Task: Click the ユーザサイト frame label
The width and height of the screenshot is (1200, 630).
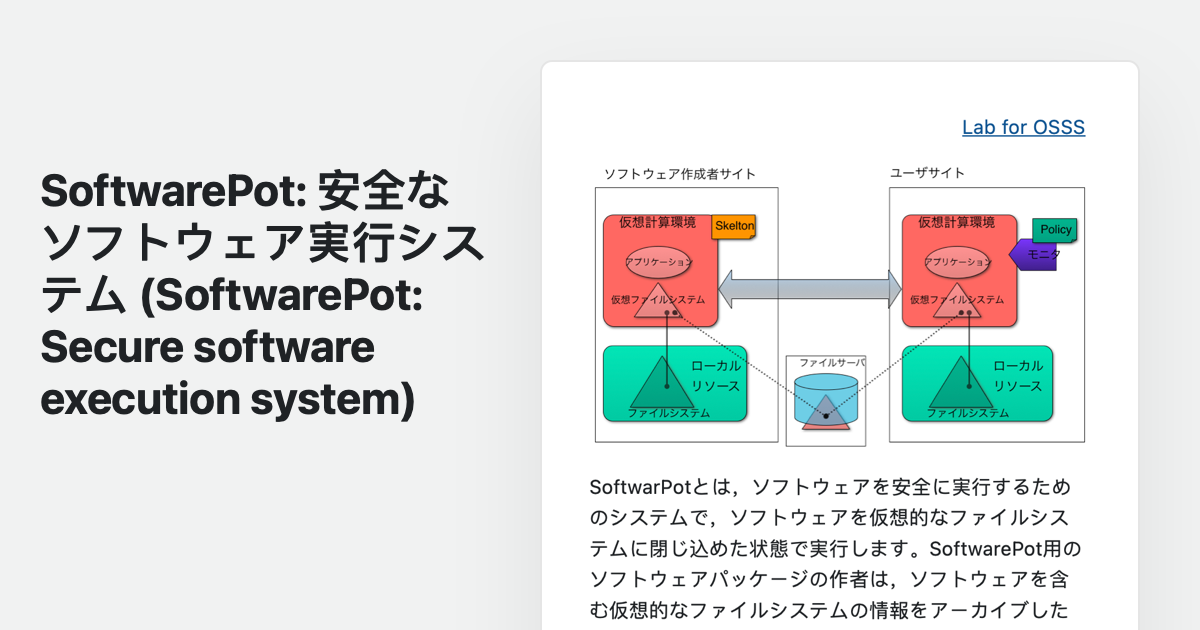Action: (928, 171)
